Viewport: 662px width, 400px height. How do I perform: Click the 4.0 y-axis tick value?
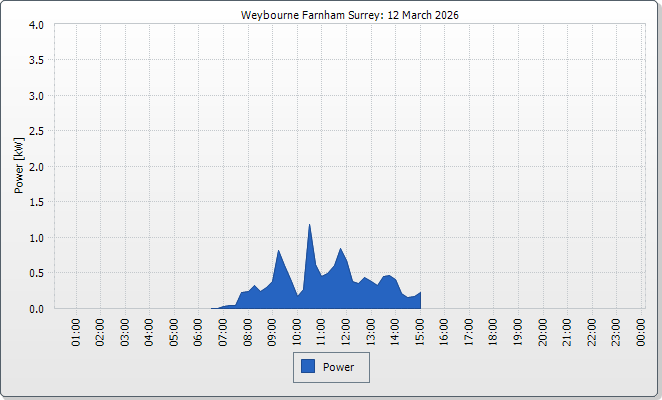(x=36, y=25)
